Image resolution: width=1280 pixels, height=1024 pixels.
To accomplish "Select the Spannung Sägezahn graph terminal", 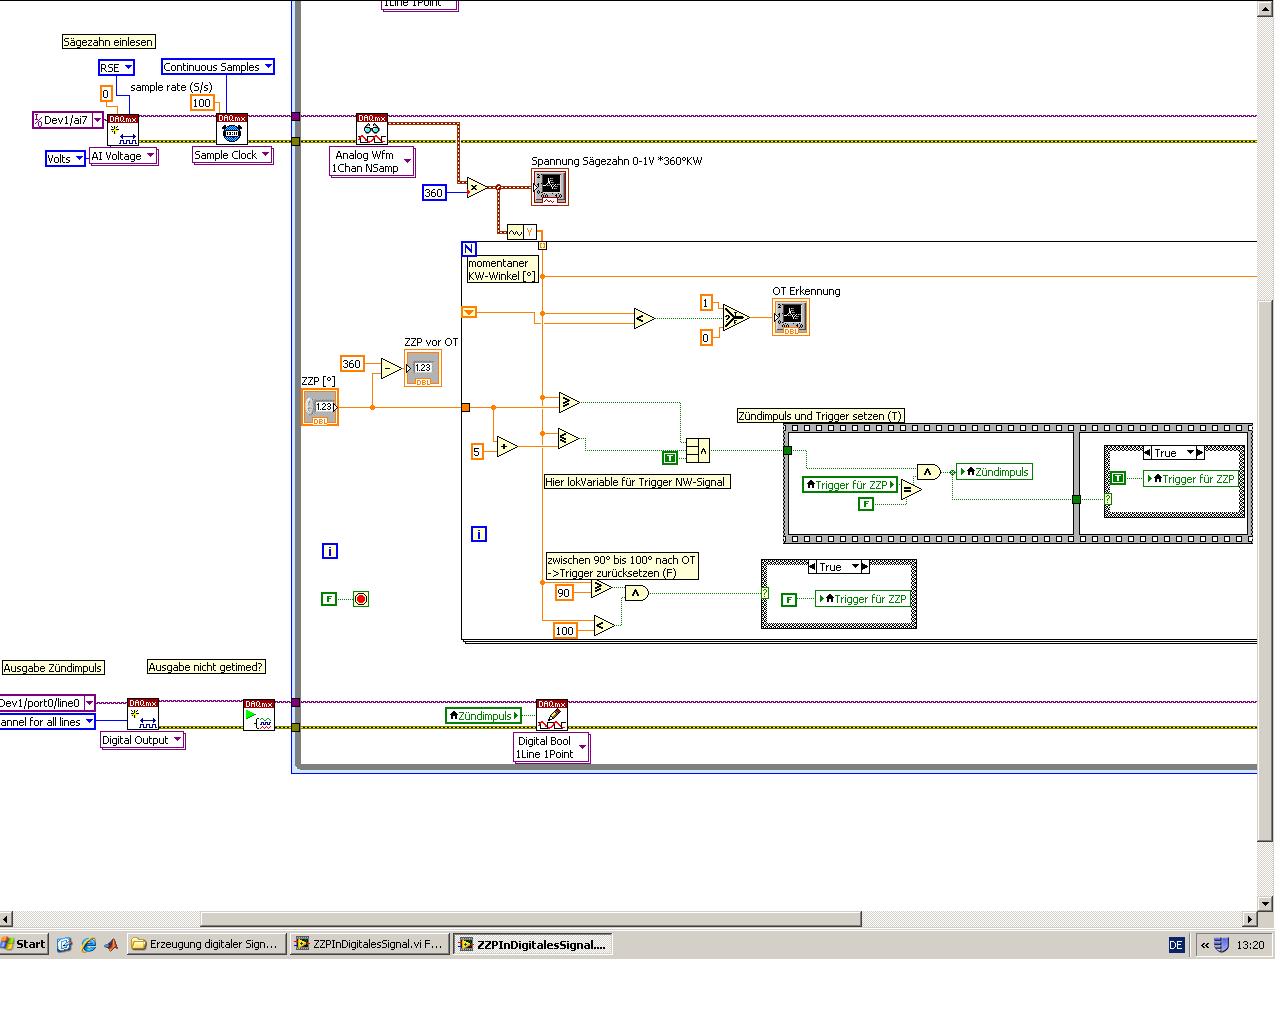I will point(550,187).
